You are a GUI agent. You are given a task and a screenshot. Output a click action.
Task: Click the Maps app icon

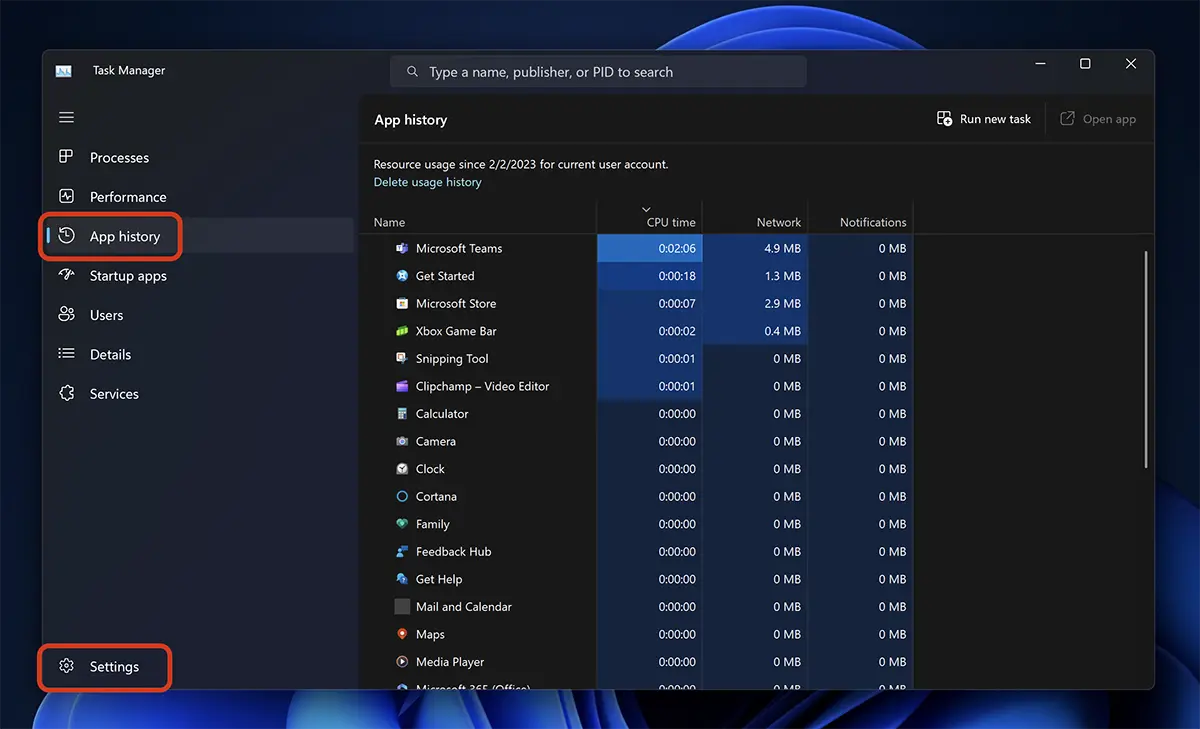(402, 634)
